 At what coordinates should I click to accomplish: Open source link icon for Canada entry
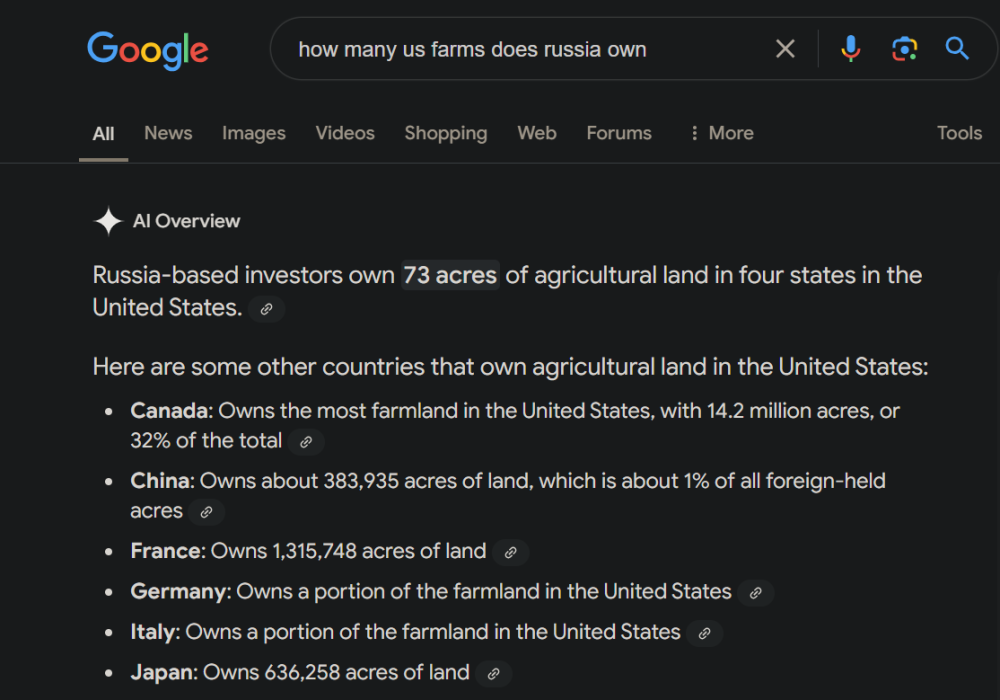click(x=306, y=441)
